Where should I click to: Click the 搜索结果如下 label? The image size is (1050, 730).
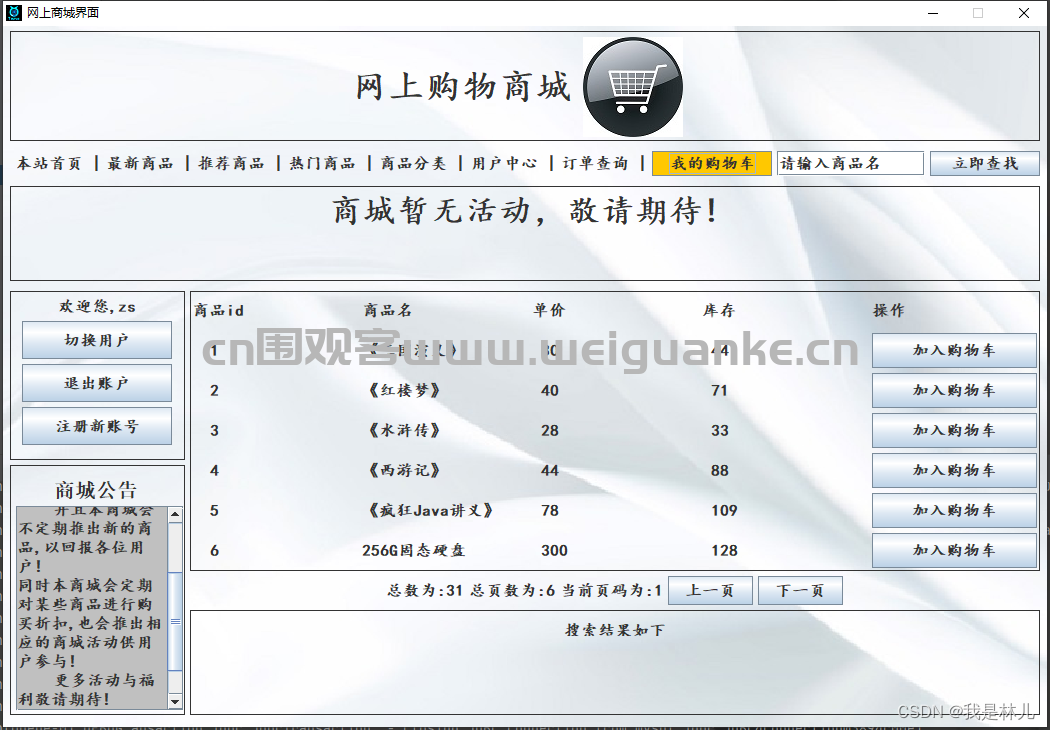pyautogui.click(x=615, y=630)
